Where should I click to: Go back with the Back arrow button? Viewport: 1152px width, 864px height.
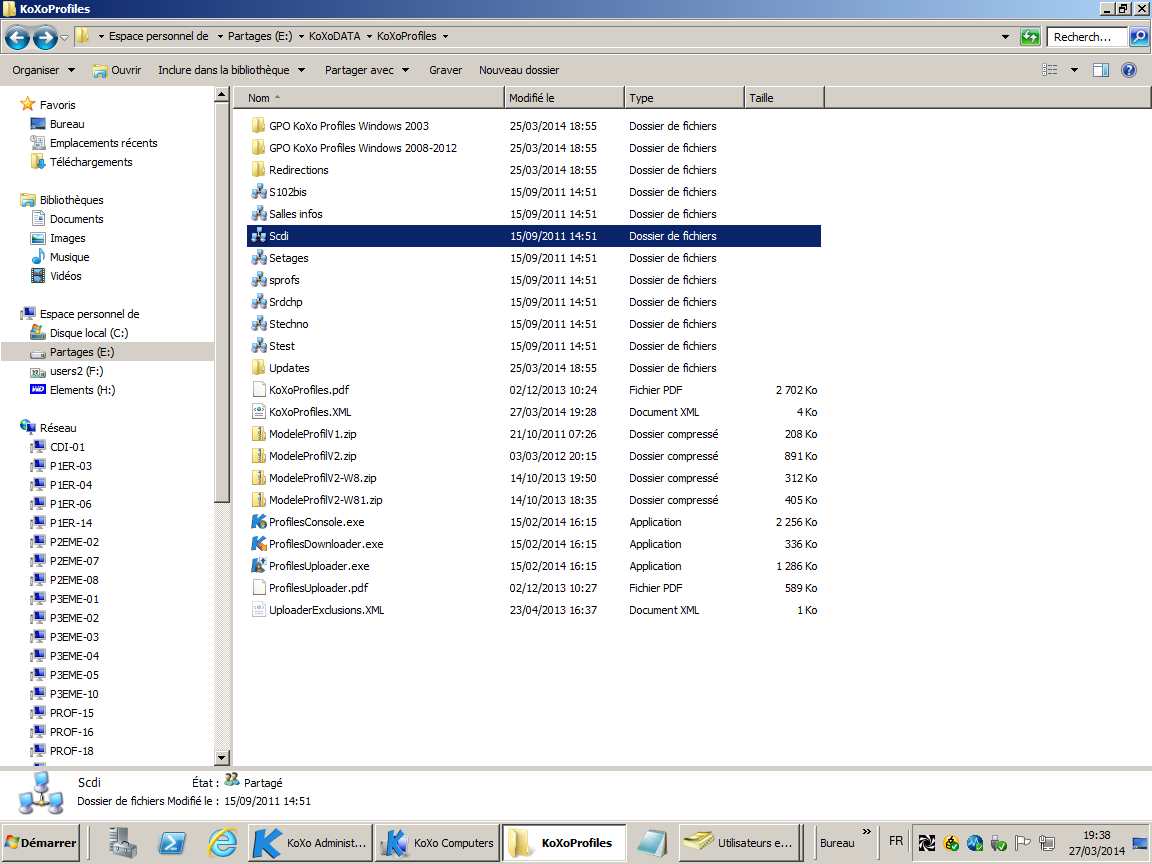click(18, 37)
